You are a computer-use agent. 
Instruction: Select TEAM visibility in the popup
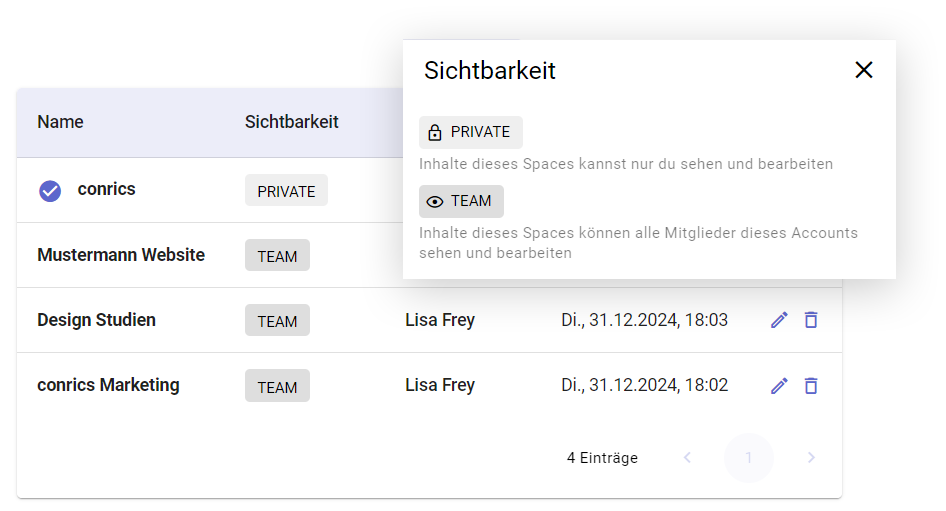pyautogui.click(x=462, y=201)
